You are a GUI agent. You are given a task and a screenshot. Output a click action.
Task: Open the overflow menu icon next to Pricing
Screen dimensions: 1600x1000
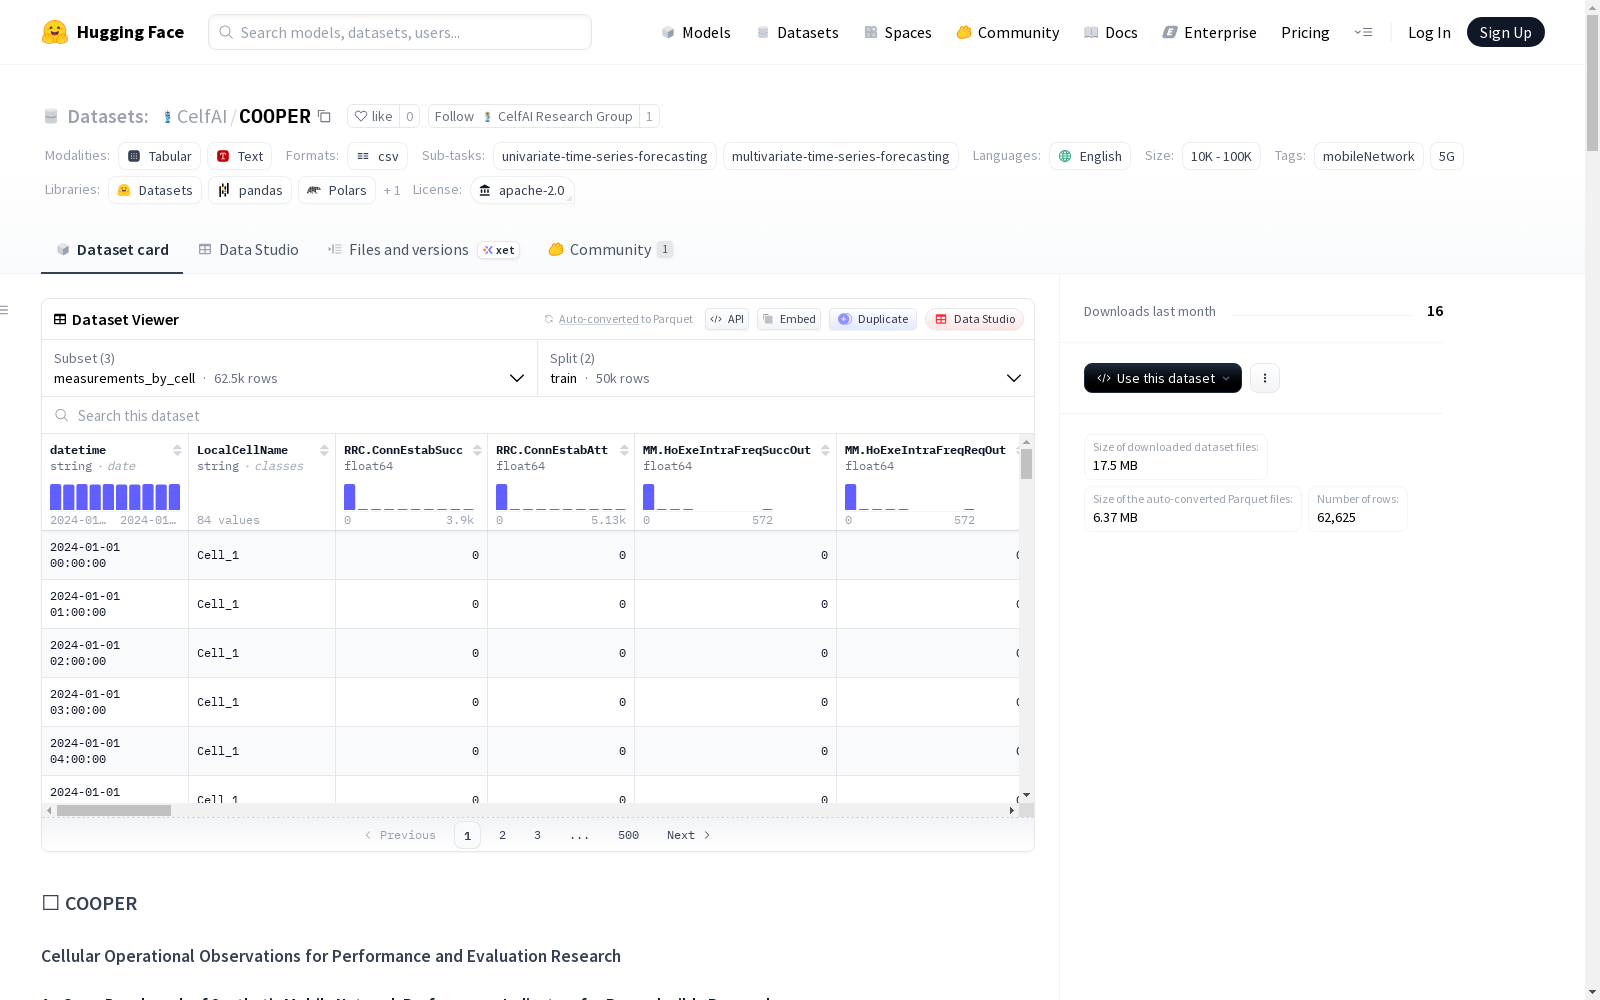pyautogui.click(x=1363, y=32)
